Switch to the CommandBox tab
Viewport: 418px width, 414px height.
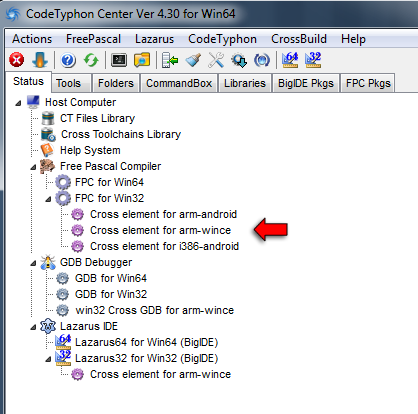(179, 83)
